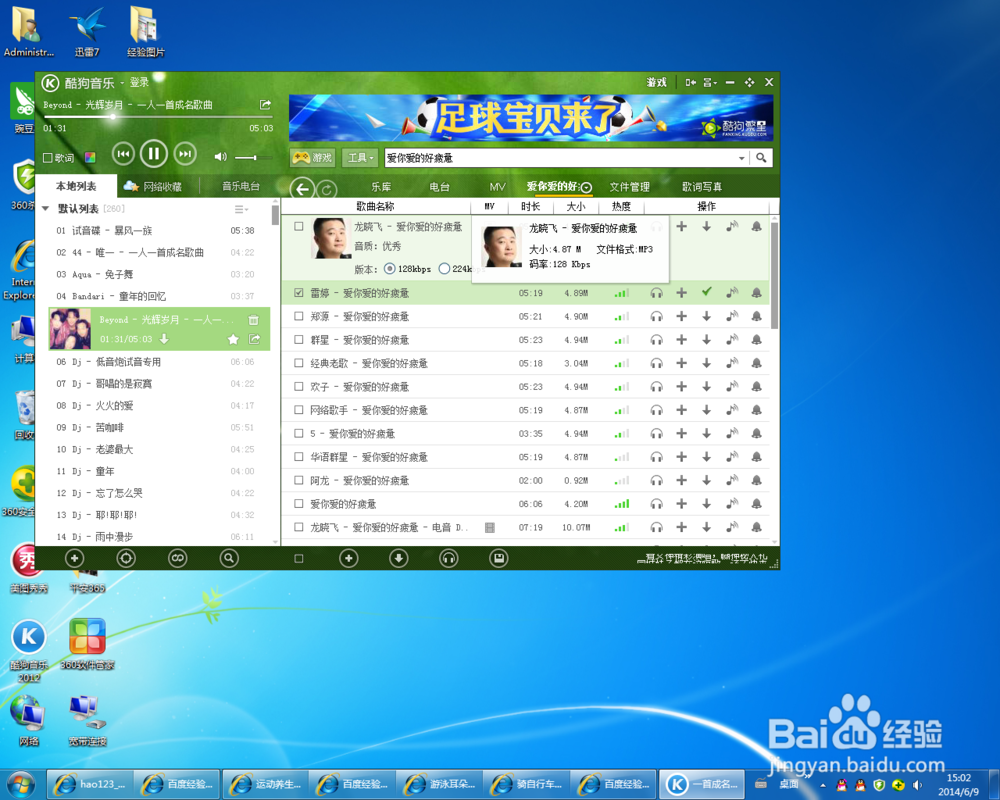The image size is (1000, 800).
Task: Click the share icon beside song title
Action: [x=265, y=104]
